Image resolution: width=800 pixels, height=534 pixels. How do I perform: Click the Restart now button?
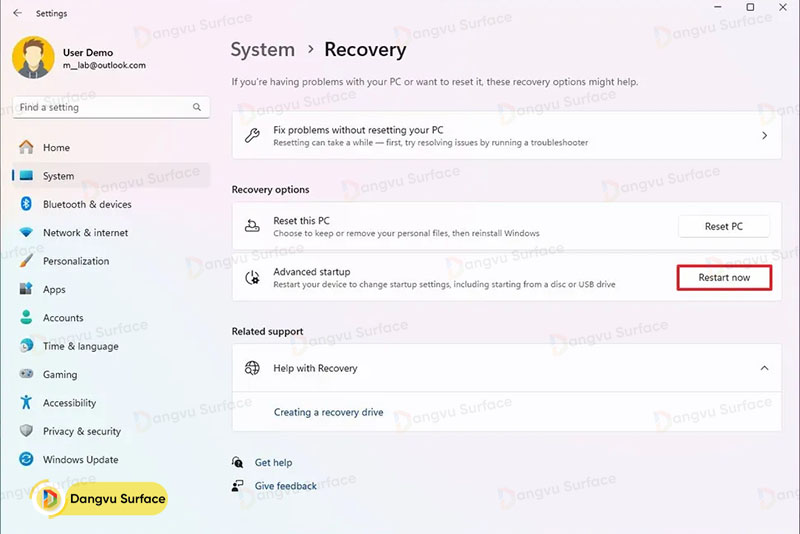(724, 277)
